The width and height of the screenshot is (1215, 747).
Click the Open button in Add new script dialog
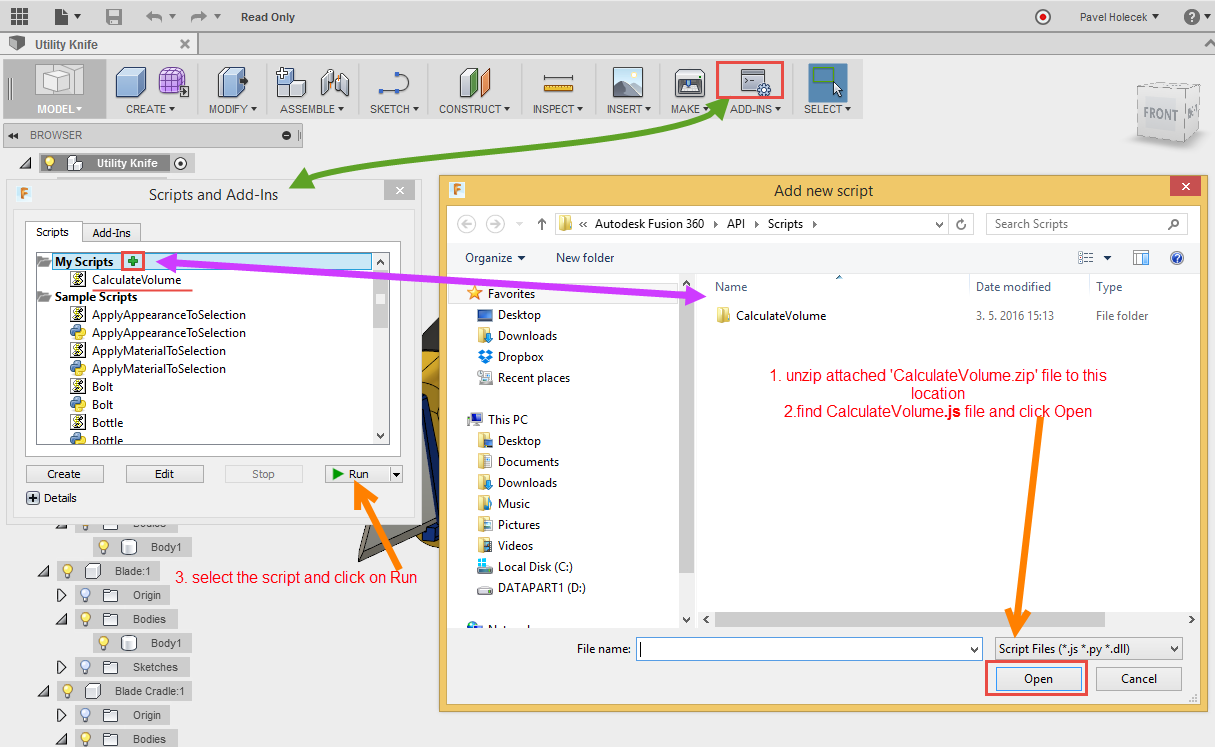pos(1036,678)
